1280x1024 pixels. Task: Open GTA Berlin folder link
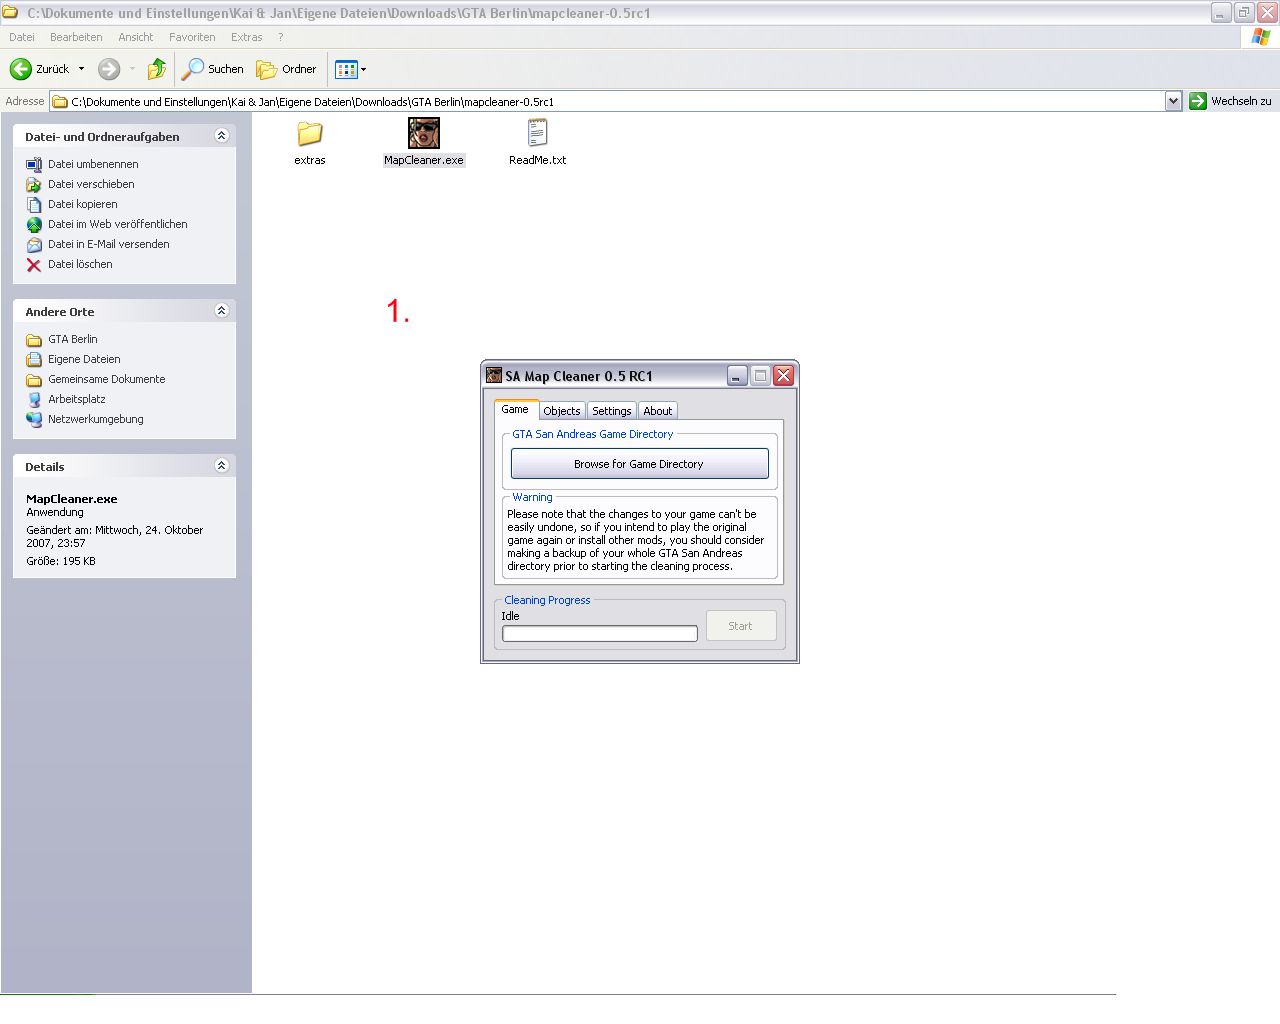73,339
